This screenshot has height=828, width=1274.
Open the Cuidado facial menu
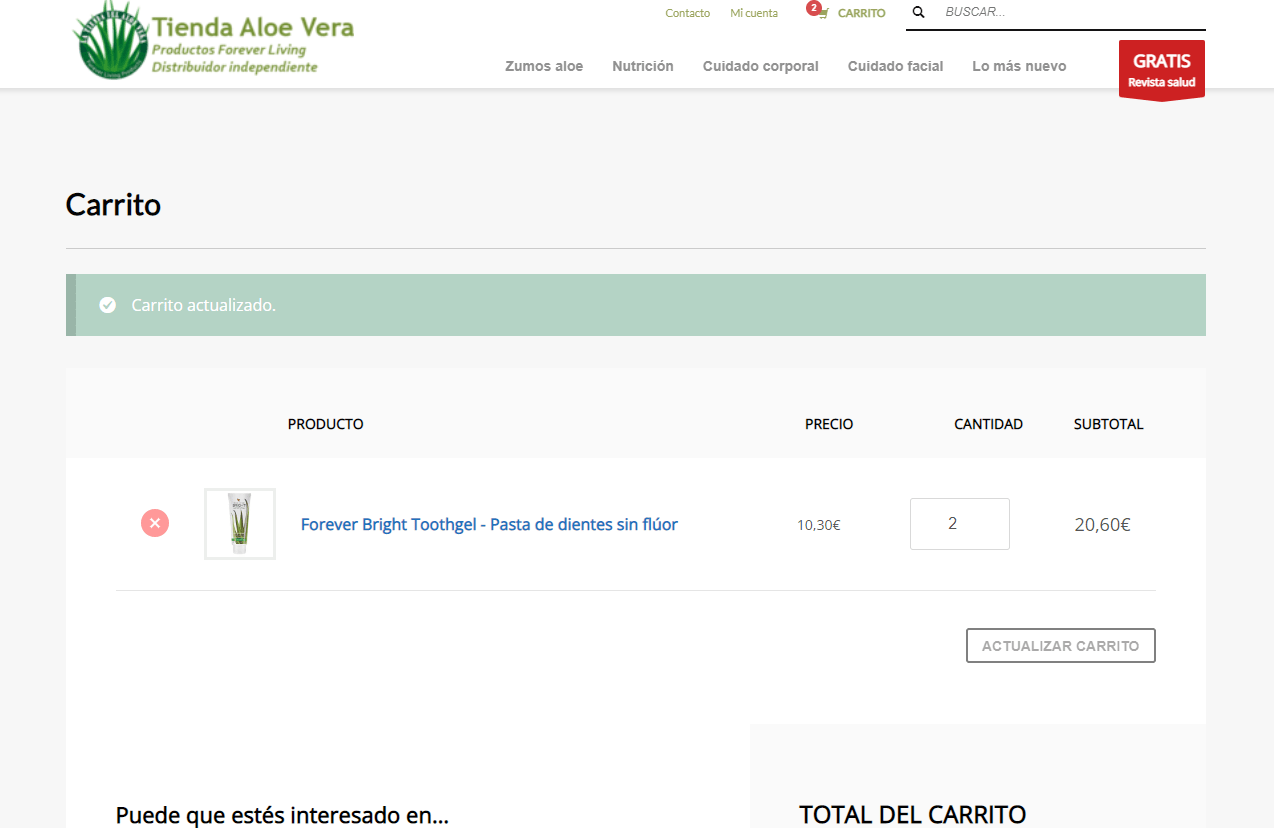[x=896, y=66]
